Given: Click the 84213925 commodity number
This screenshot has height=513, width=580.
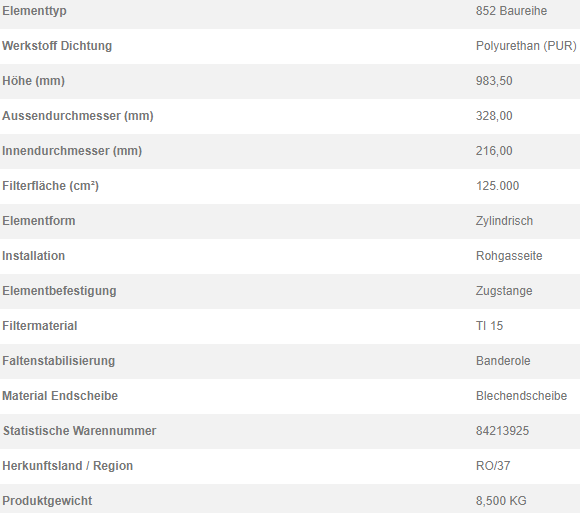Looking at the screenshot, I should pyautogui.click(x=502, y=431).
